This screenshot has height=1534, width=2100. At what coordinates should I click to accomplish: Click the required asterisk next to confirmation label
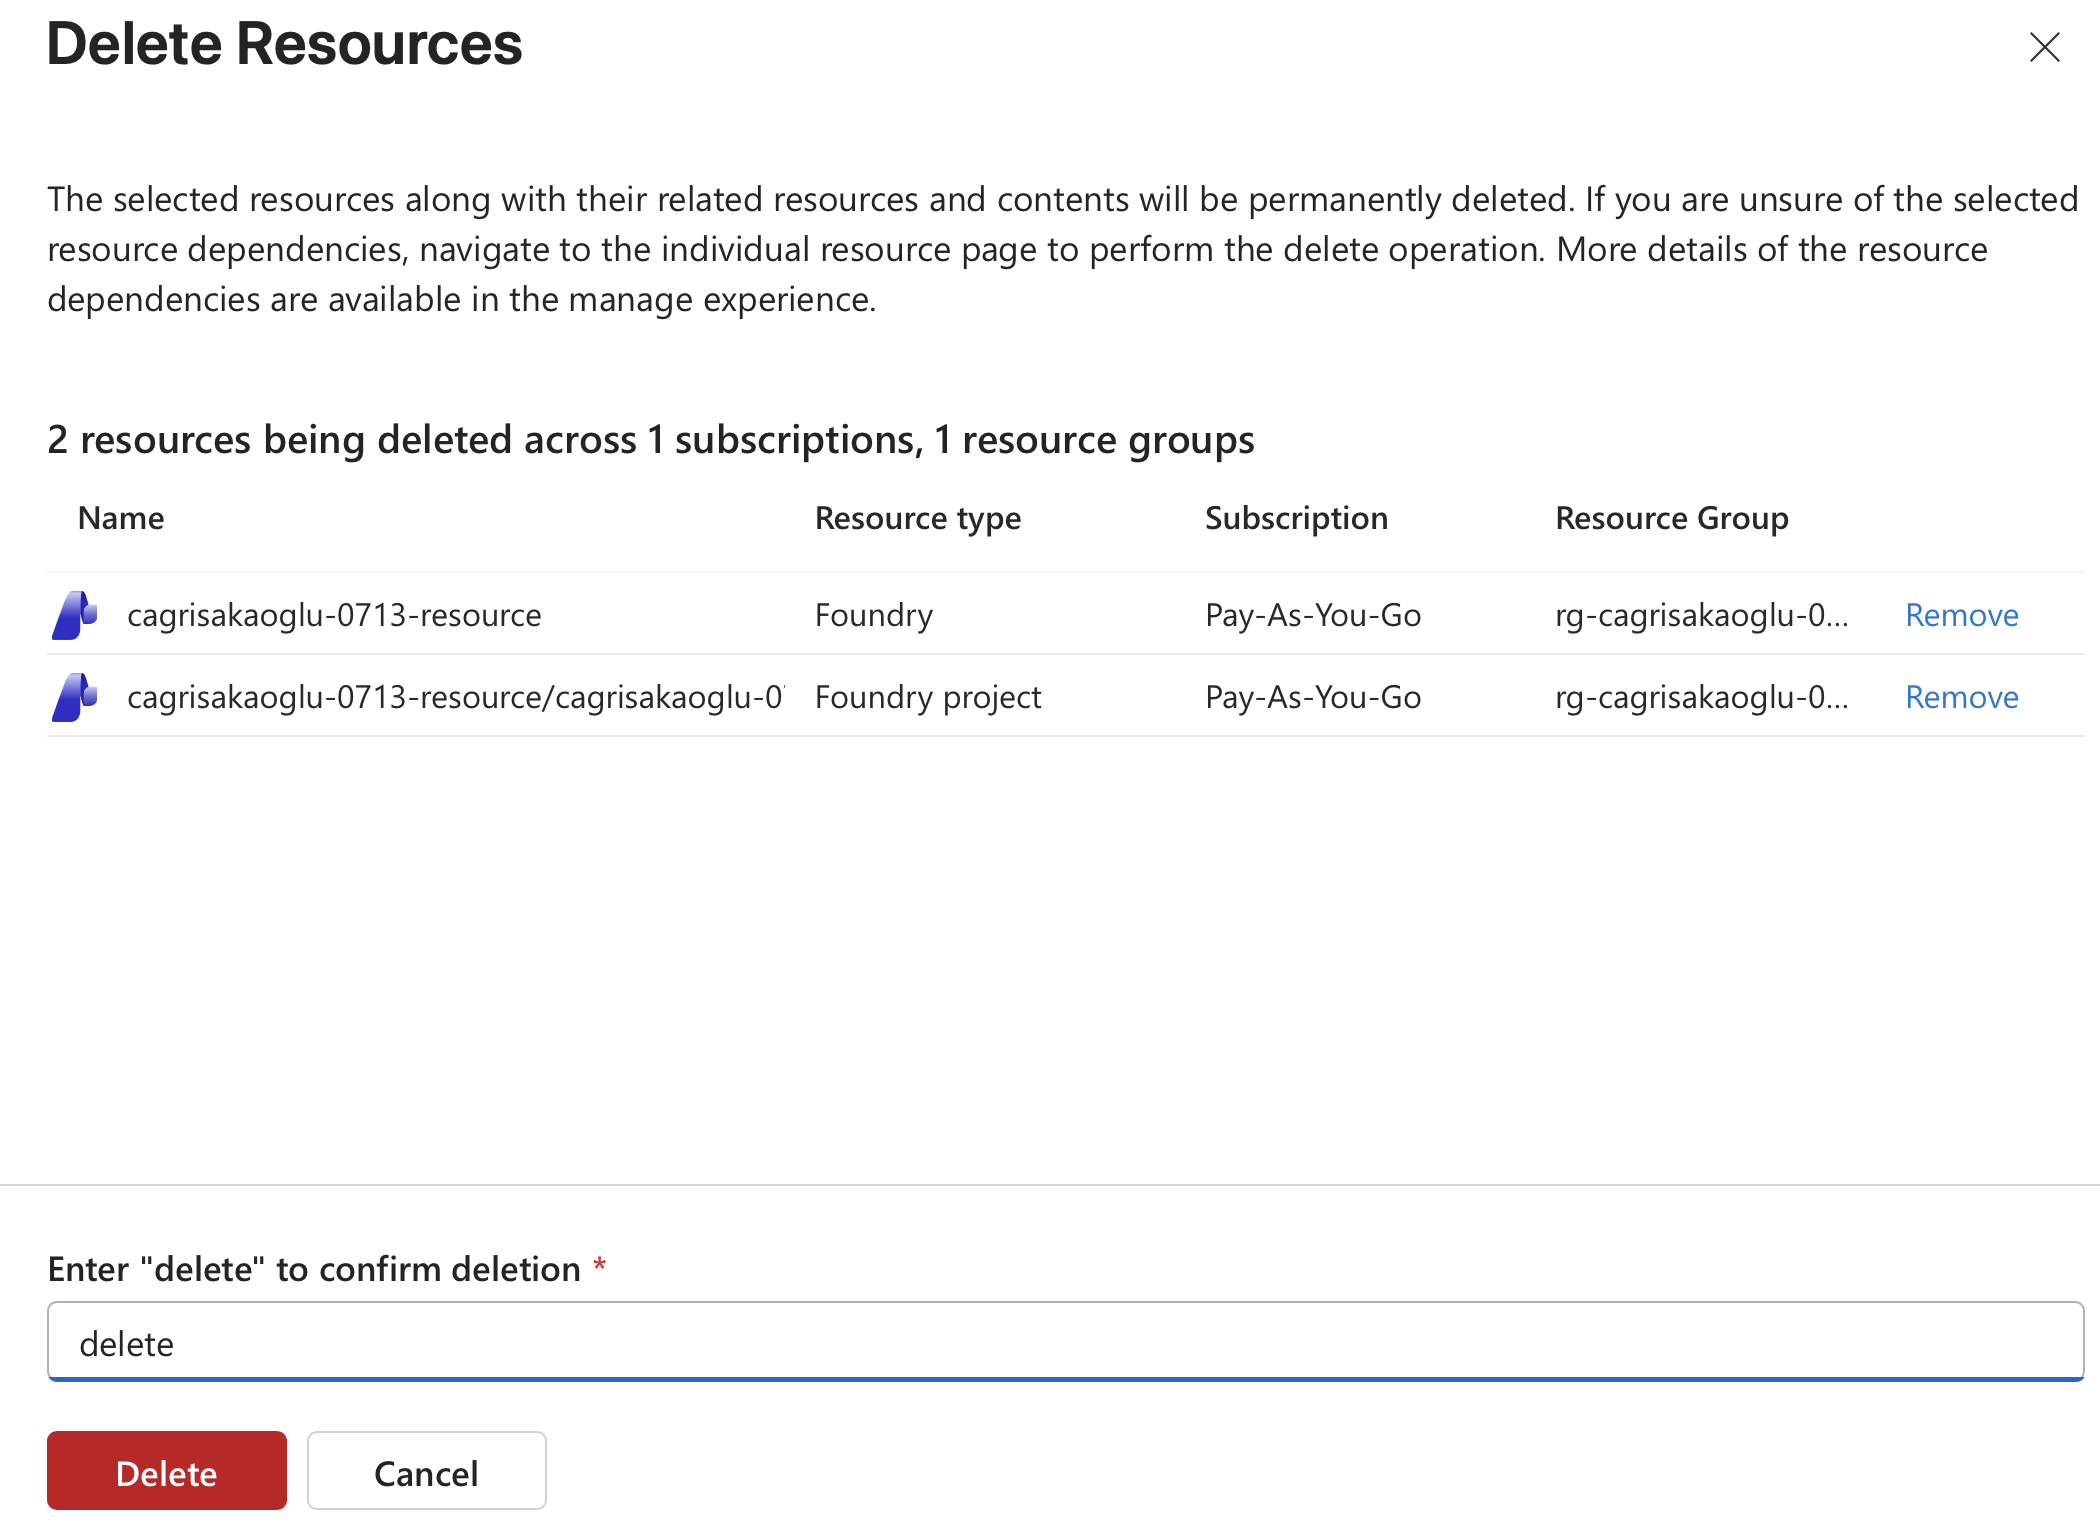[600, 1266]
